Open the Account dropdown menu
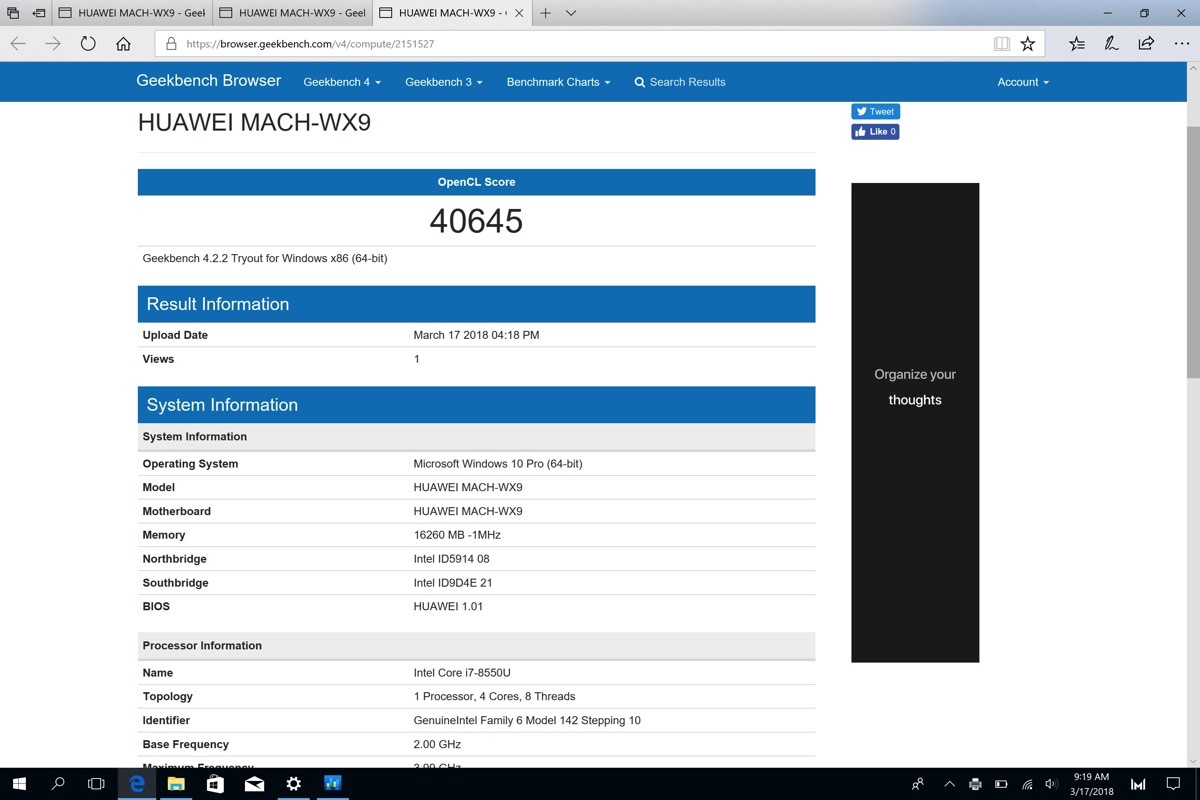The height and width of the screenshot is (800, 1200). (1023, 82)
